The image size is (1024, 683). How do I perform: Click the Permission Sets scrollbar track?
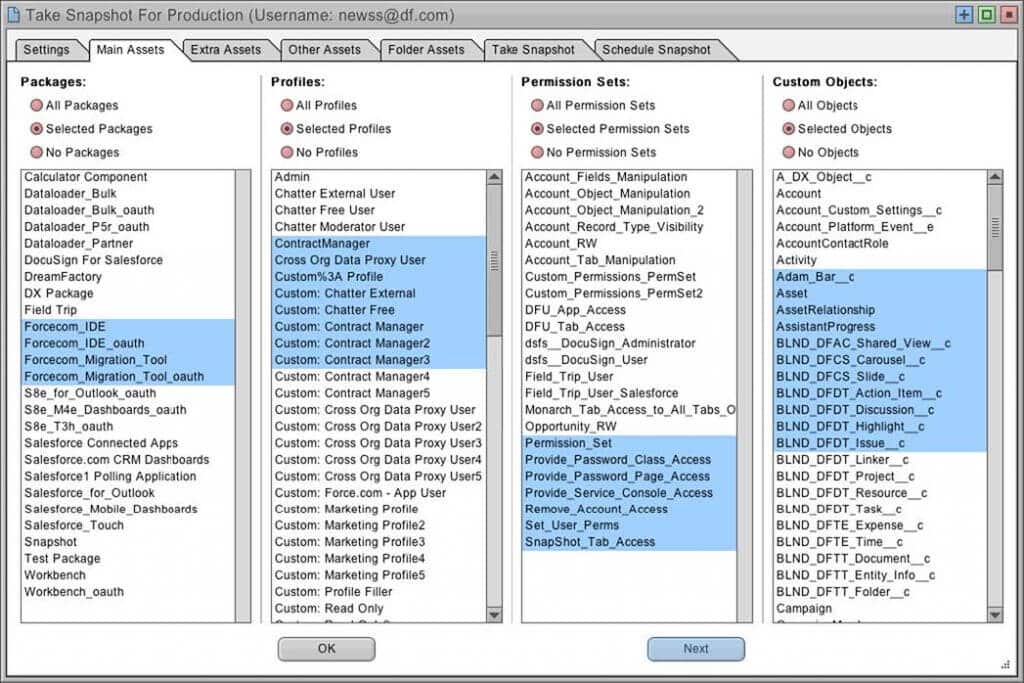pyautogui.click(x=744, y=396)
